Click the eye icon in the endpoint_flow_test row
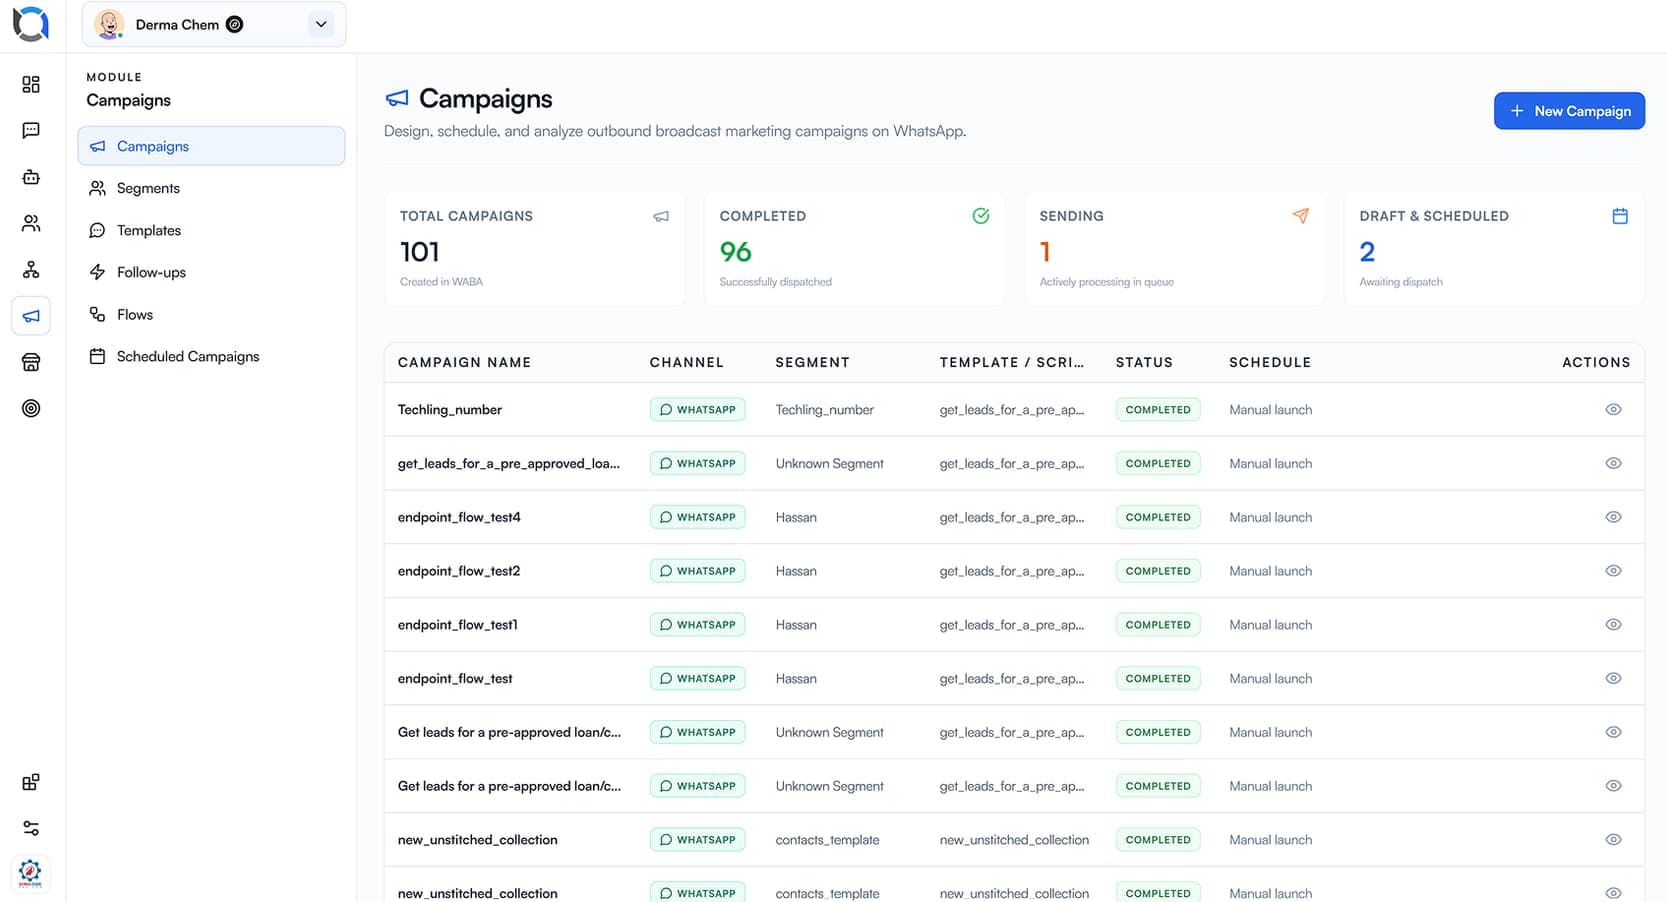The image size is (1667, 902). (x=1613, y=678)
